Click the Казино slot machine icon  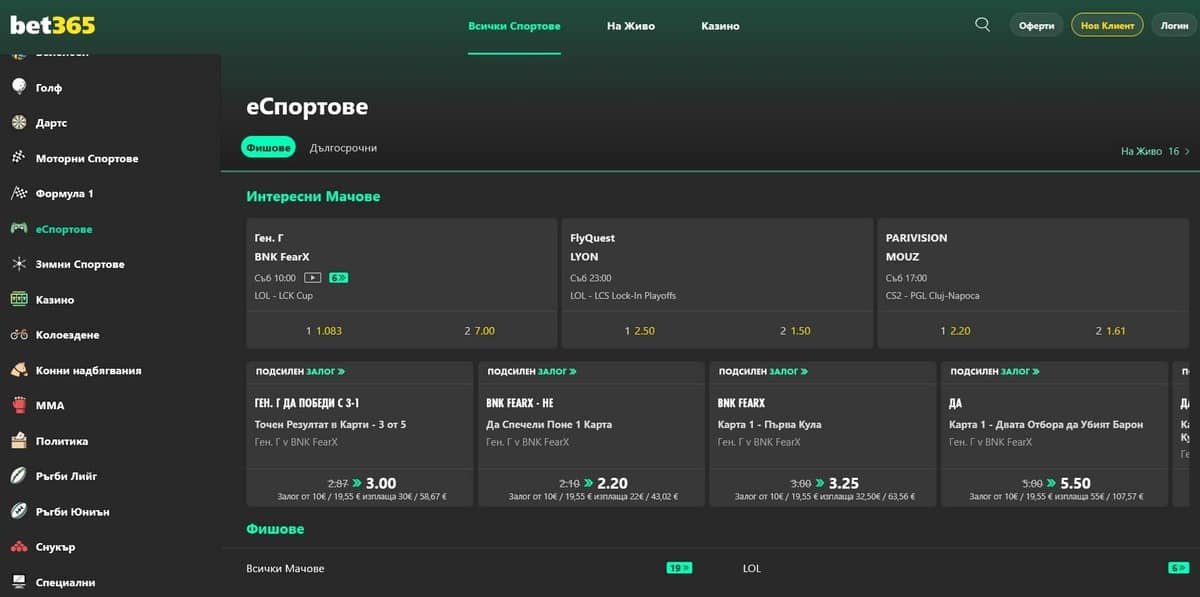point(19,299)
